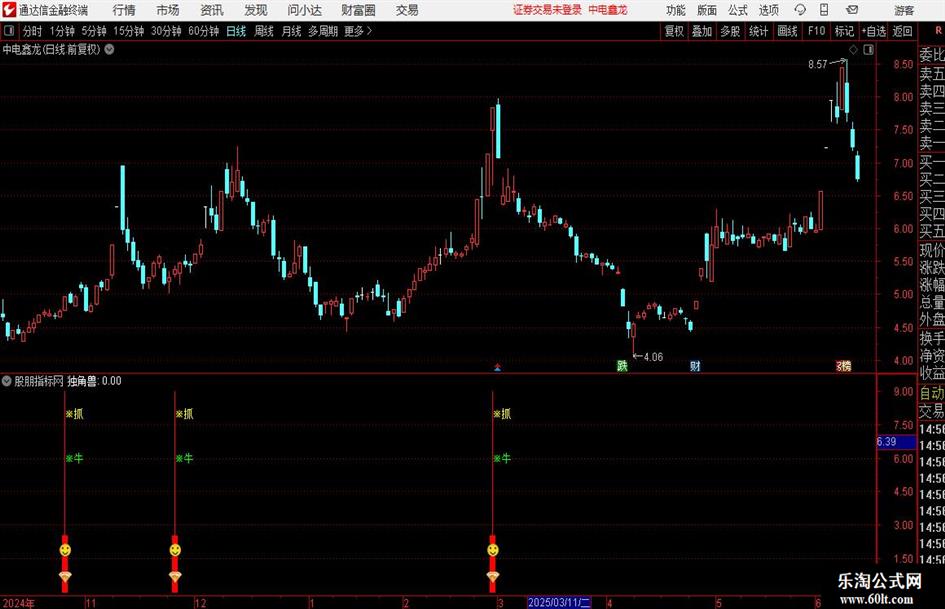Switch to the 30分钟 period

coord(166,31)
